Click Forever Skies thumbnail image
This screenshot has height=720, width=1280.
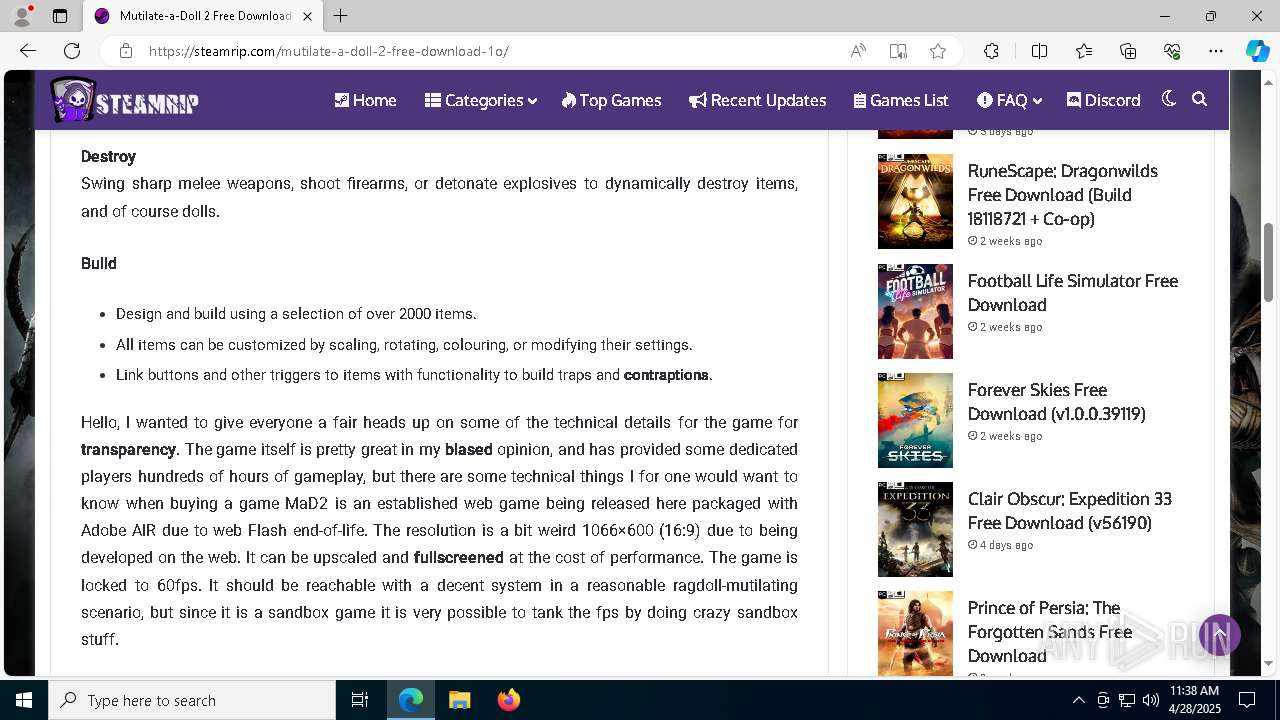click(915, 420)
